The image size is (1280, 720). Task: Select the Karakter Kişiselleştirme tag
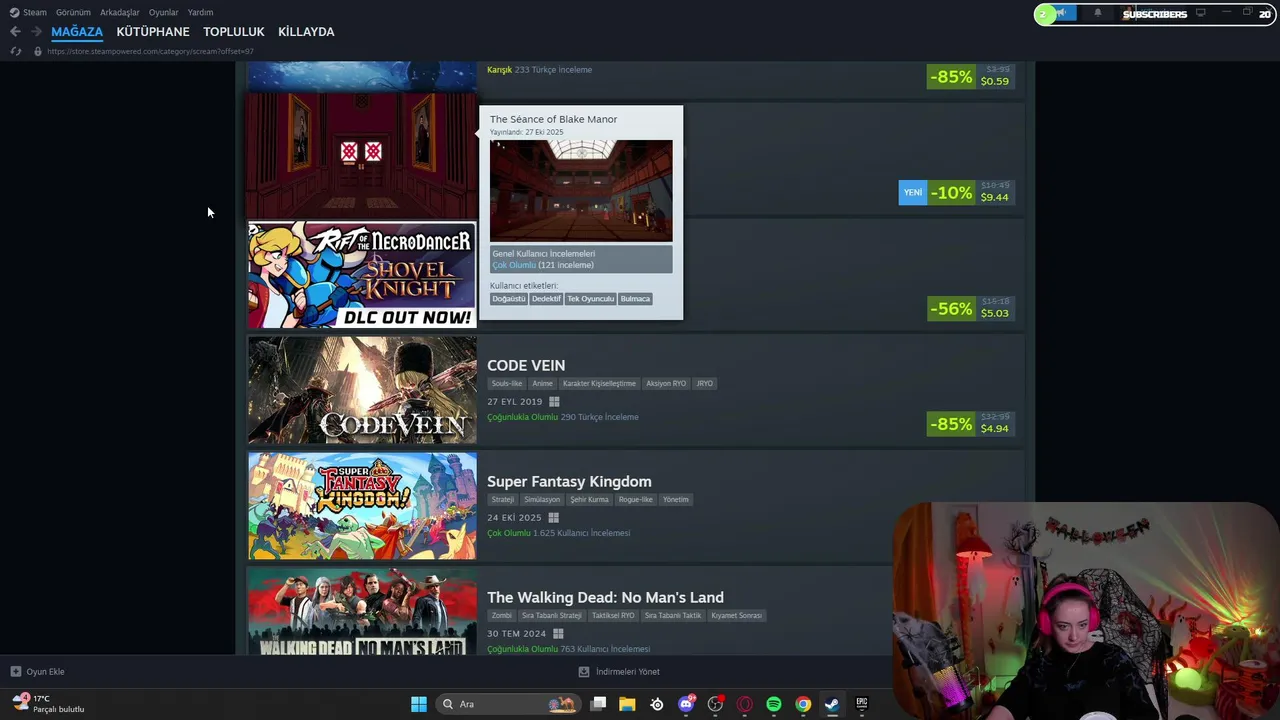[599, 384]
